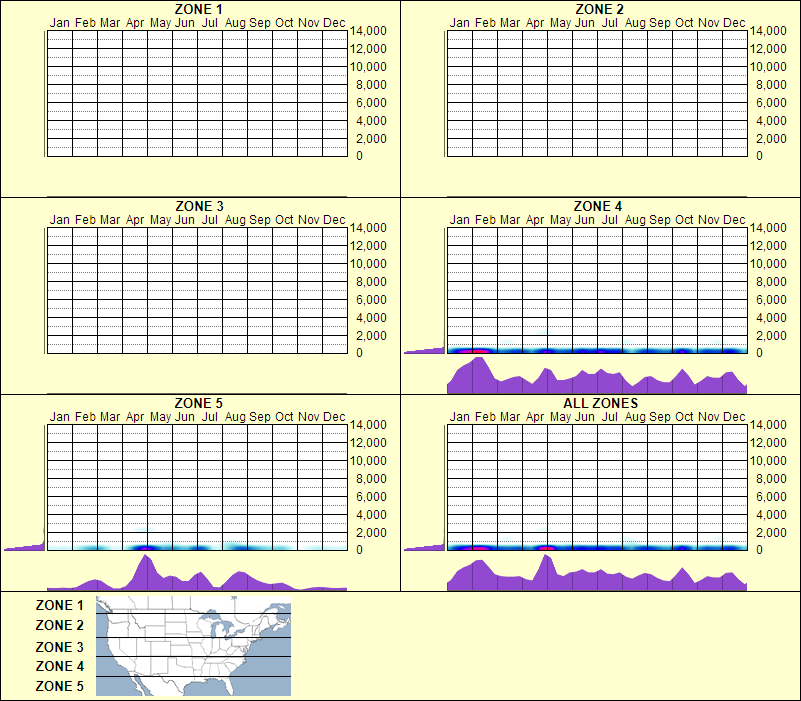The height and width of the screenshot is (701, 801).
Task: Click the April peak in ALL ZONES curve
Action: 544,565
